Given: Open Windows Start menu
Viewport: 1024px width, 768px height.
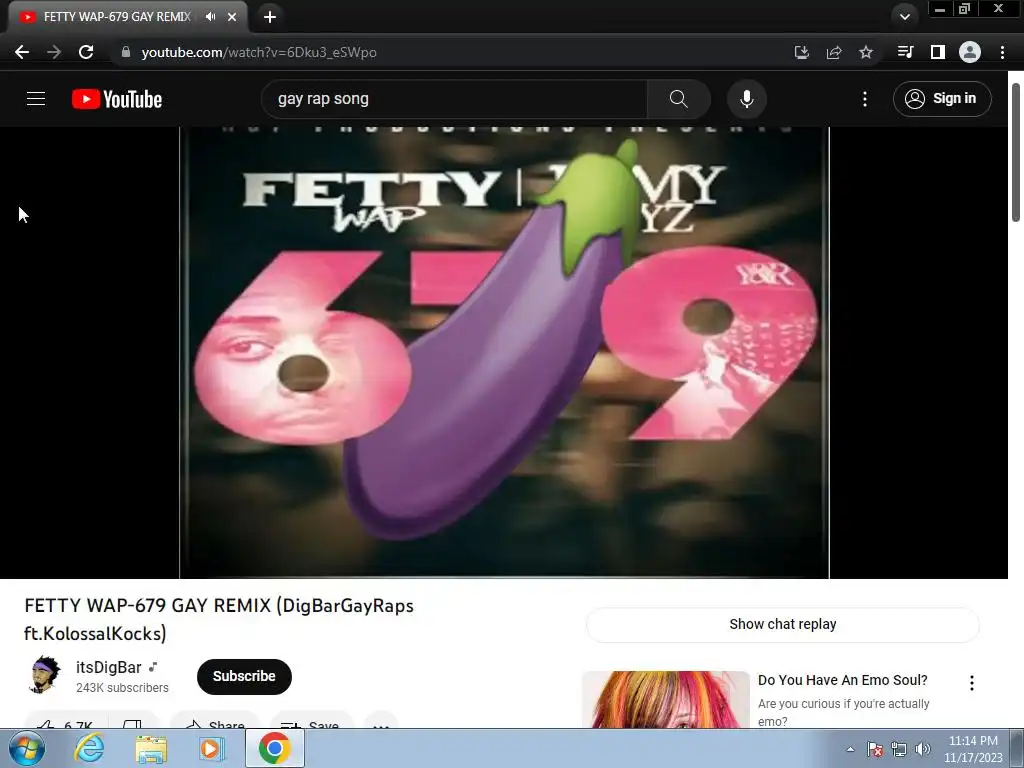Looking at the screenshot, I should click(x=26, y=748).
